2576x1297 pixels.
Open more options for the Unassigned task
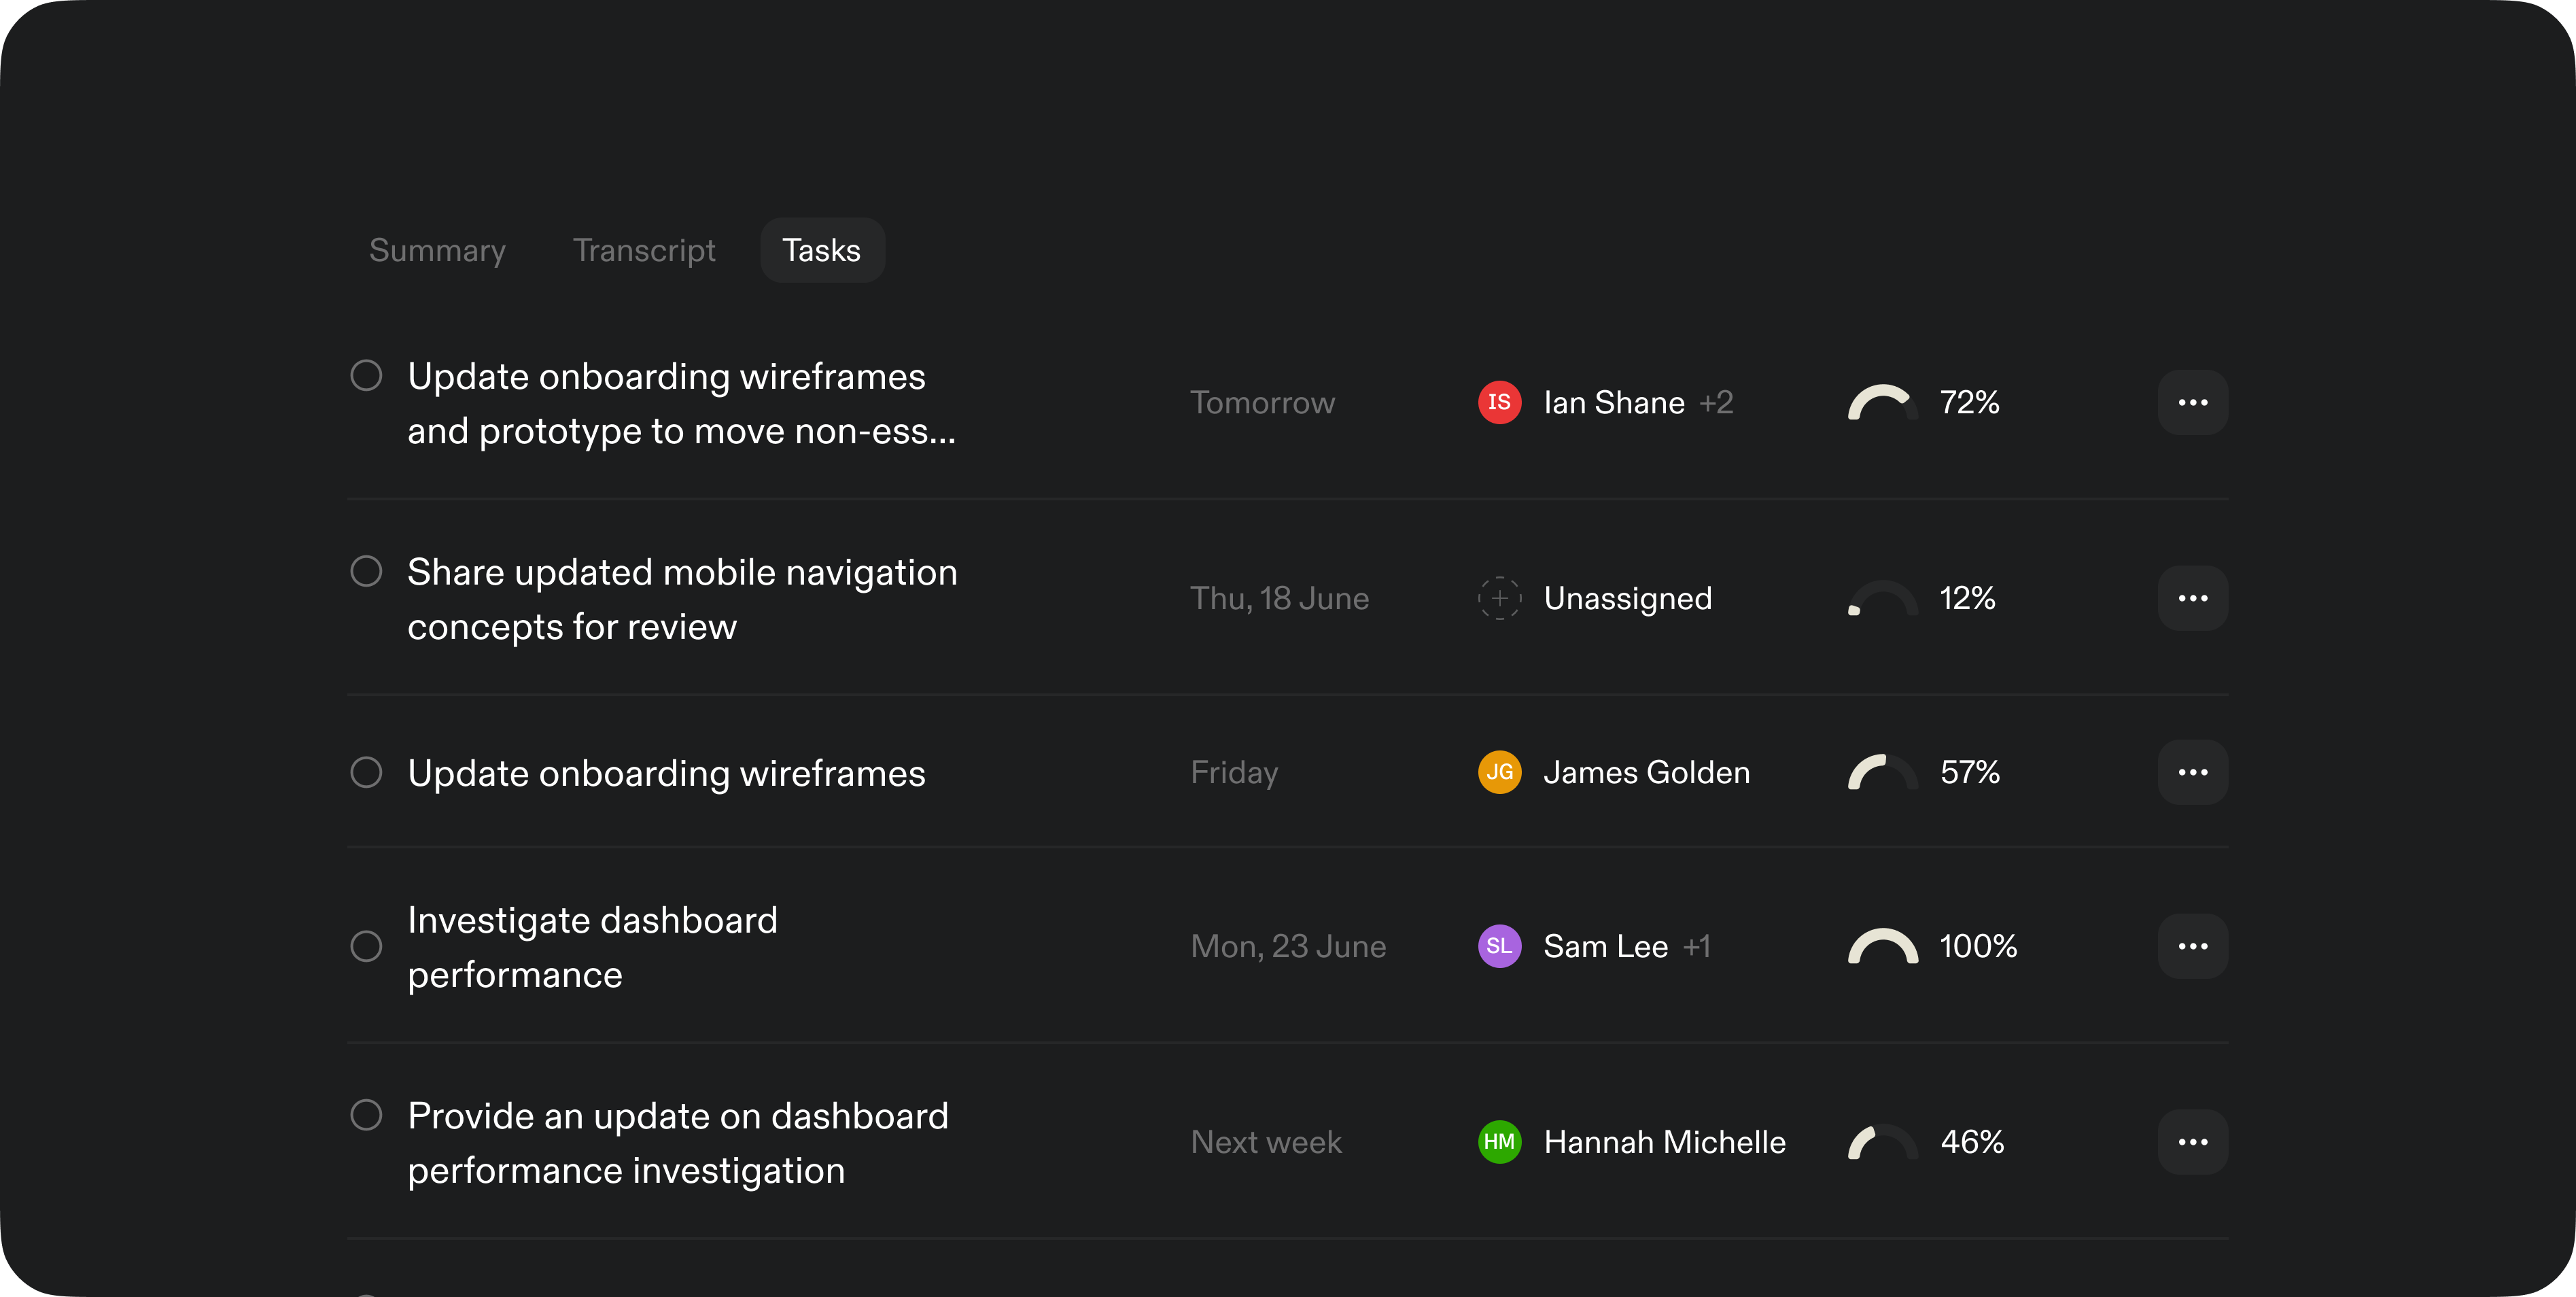[x=2192, y=598]
